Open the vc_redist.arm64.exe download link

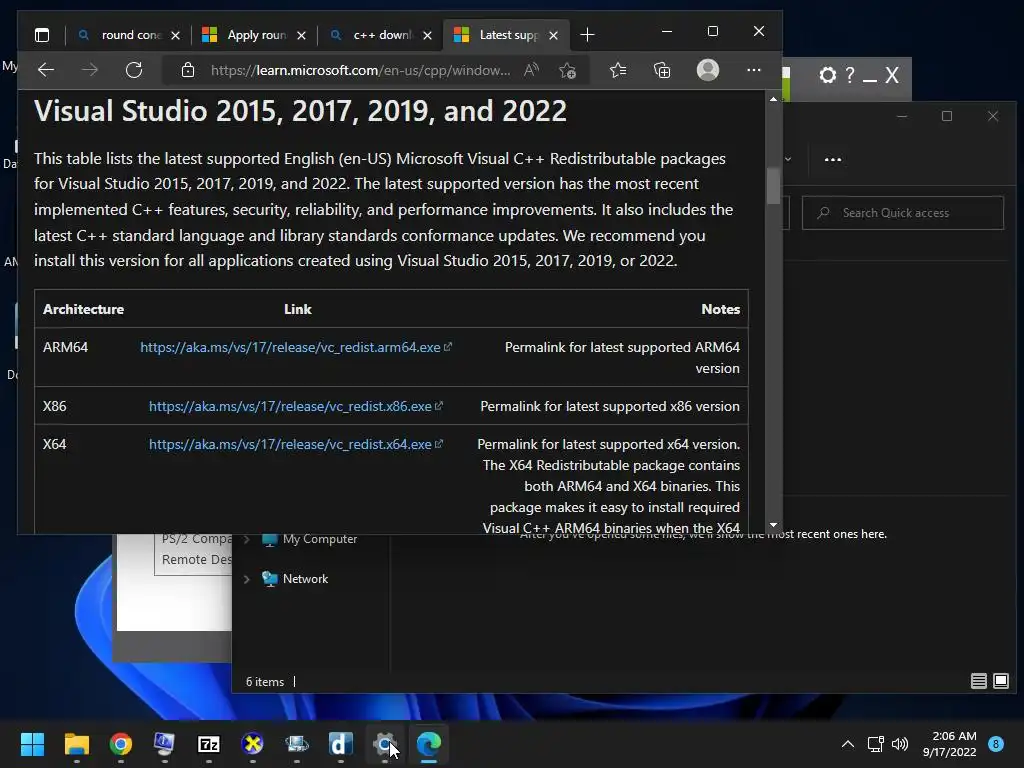[296, 347]
